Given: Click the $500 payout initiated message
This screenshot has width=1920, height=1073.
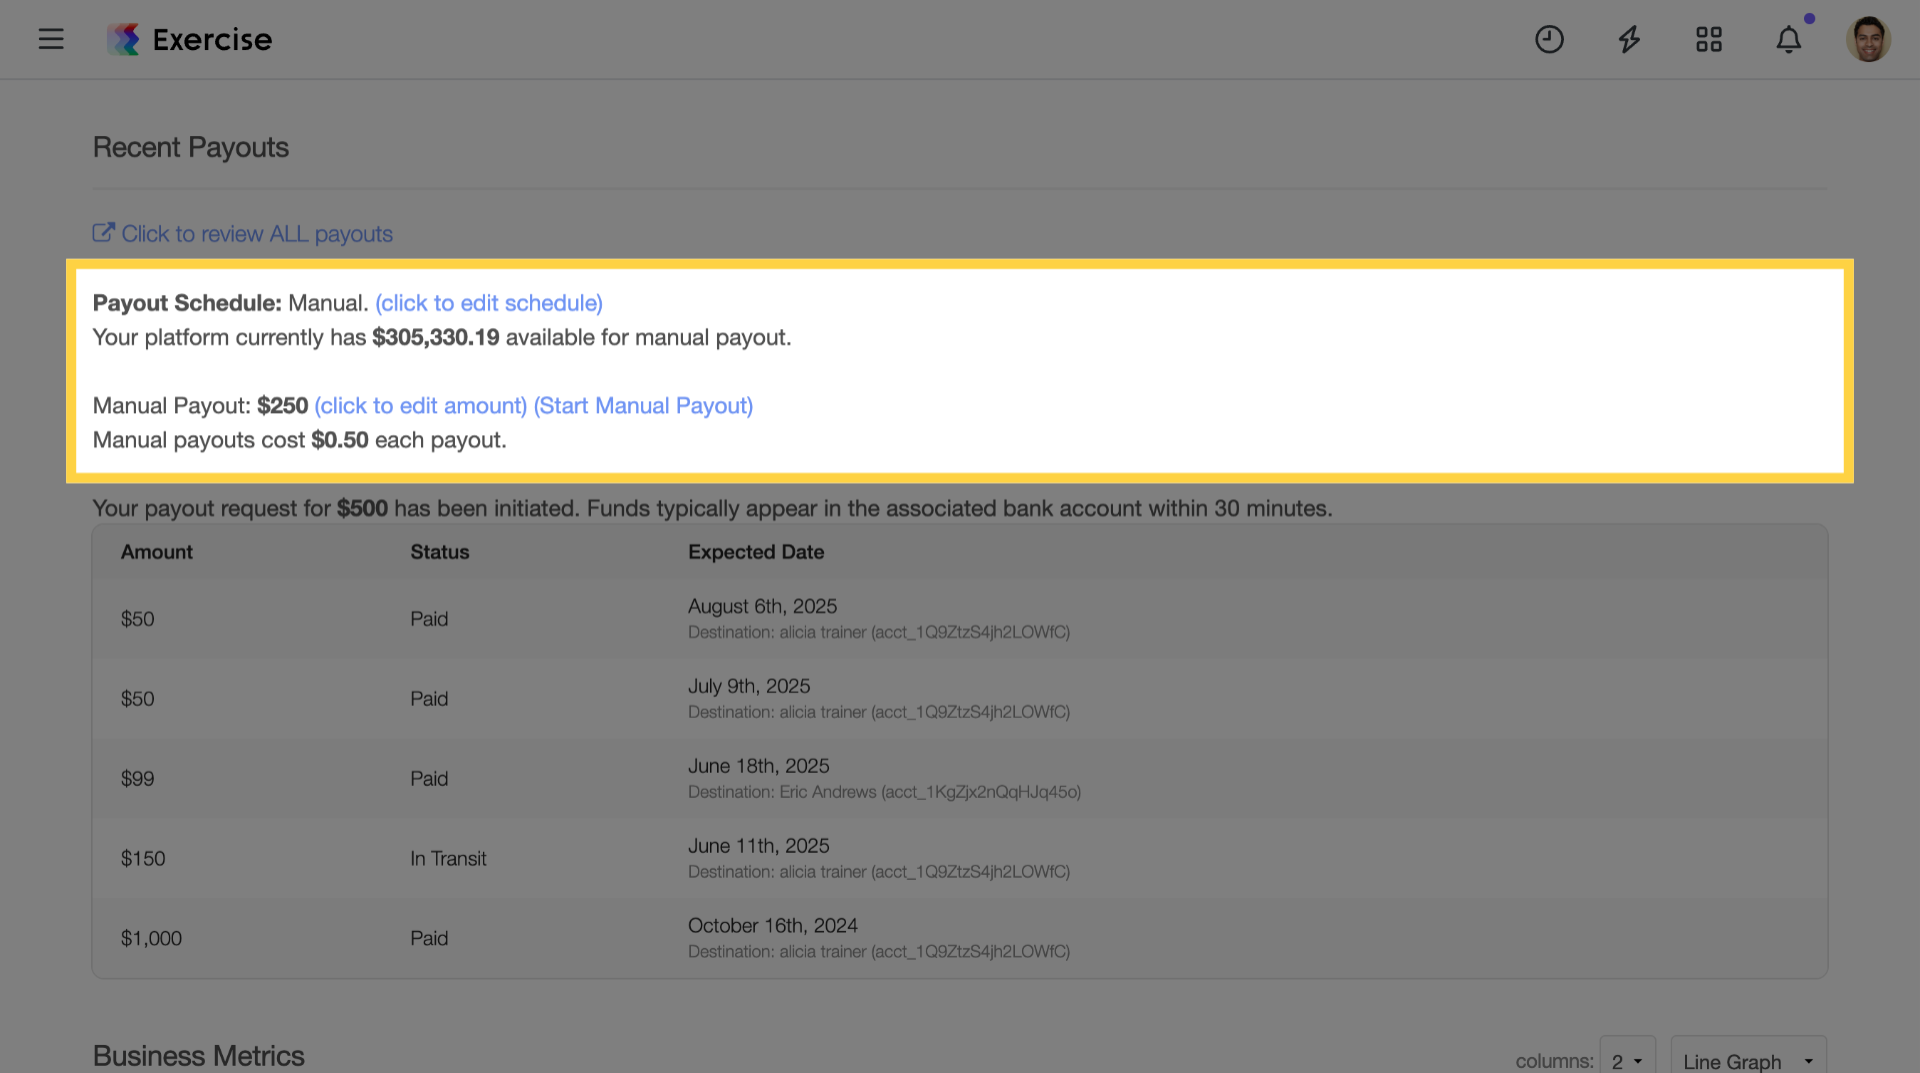Looking at the screenshot, I should pos(712,509).
